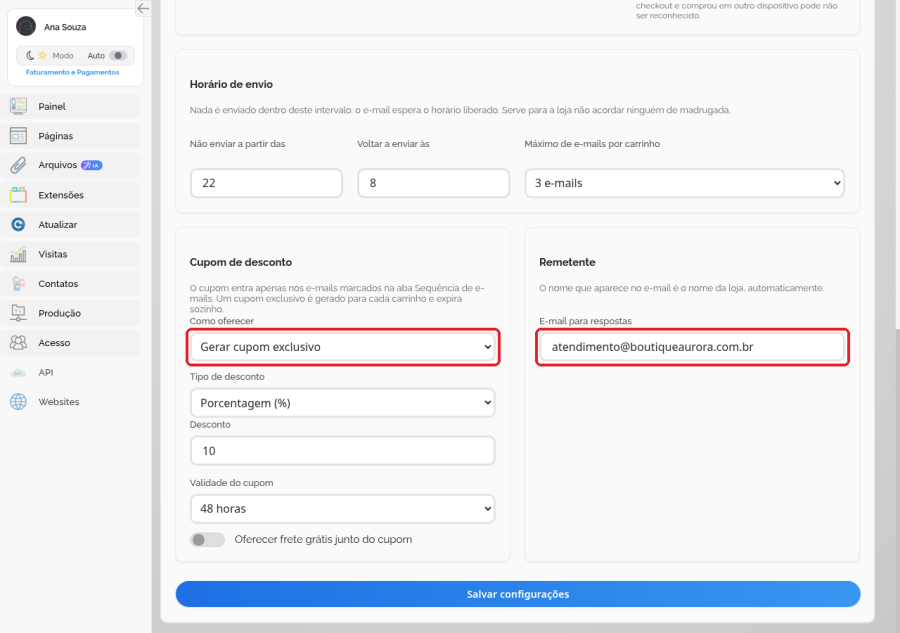Image resolution: width=900 pixels, height=633 pixels.
Task: Click the moon and sun mode icon
Action: (36, 56)
